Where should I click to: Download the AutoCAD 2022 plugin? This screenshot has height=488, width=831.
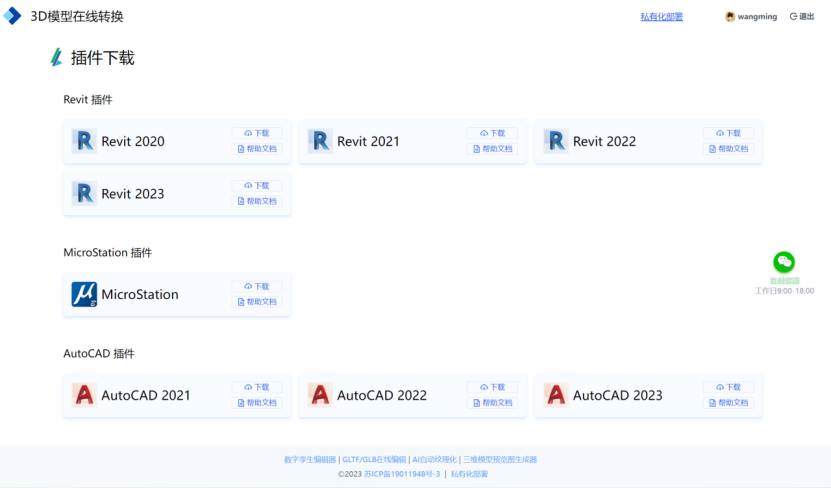tap(492, 387)
